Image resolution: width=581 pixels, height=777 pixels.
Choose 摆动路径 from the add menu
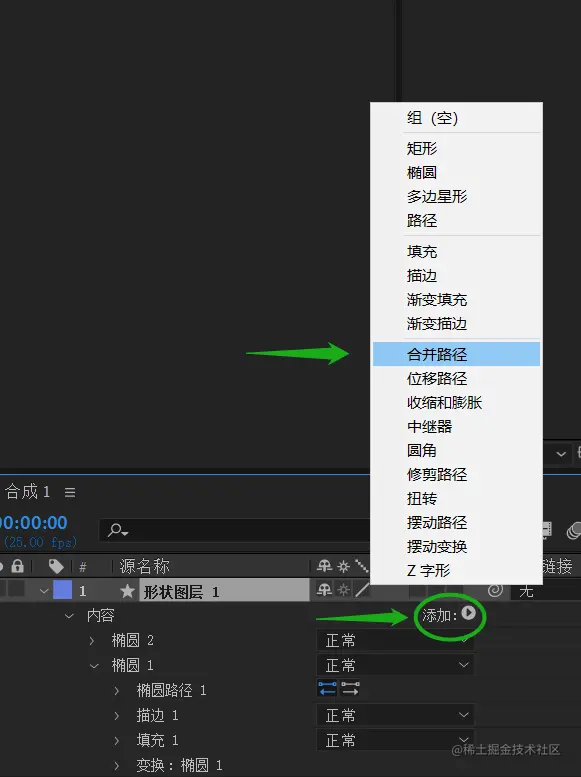click(x=456, y=522)
